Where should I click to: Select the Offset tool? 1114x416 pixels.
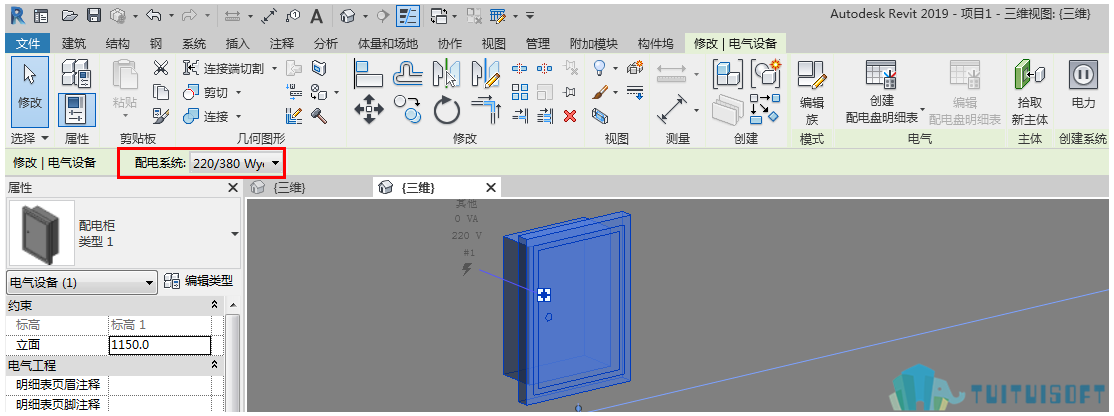coord(408,73)
